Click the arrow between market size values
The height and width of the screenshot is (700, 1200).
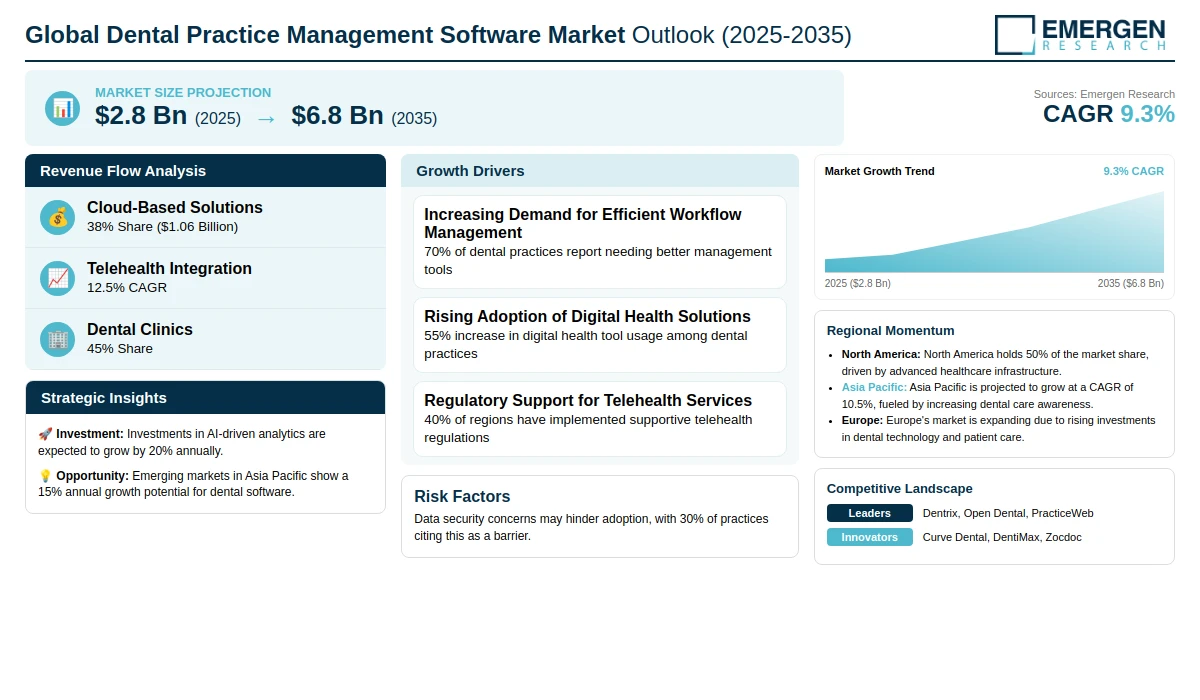click(x=265, y=118)
